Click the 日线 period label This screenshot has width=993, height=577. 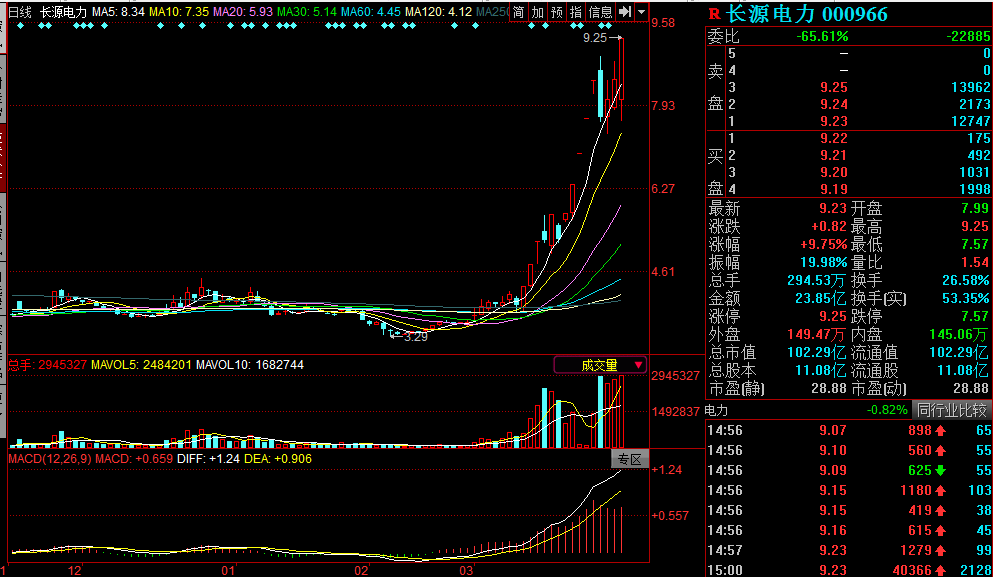pyautogui.click(x=20, y=12)
